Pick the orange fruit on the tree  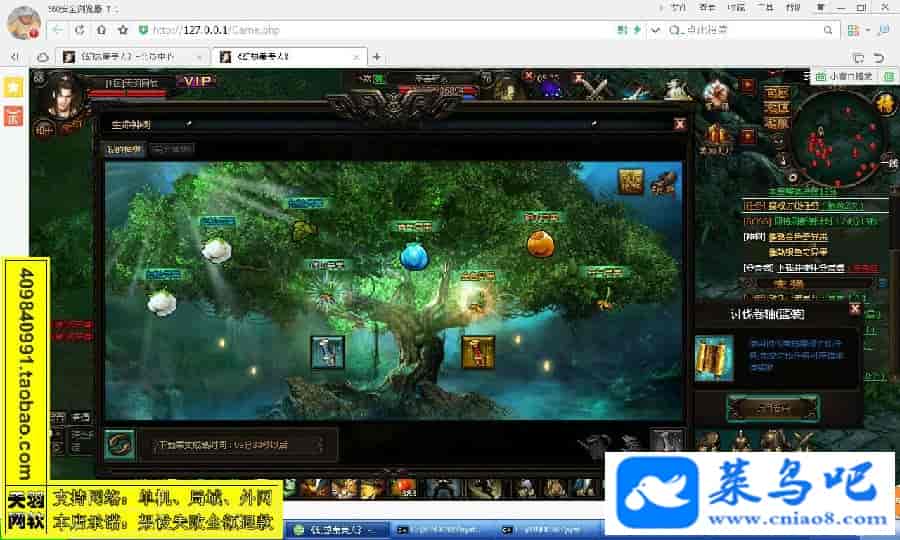540,243
